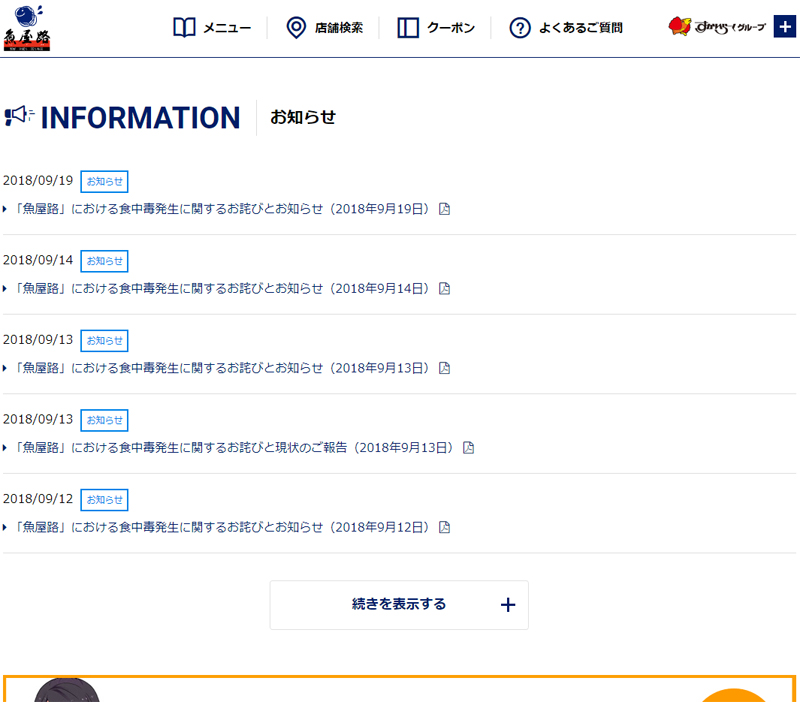Click the megaphone icon beside INFORMATION

pyautogui.click(x=19, y=116)
